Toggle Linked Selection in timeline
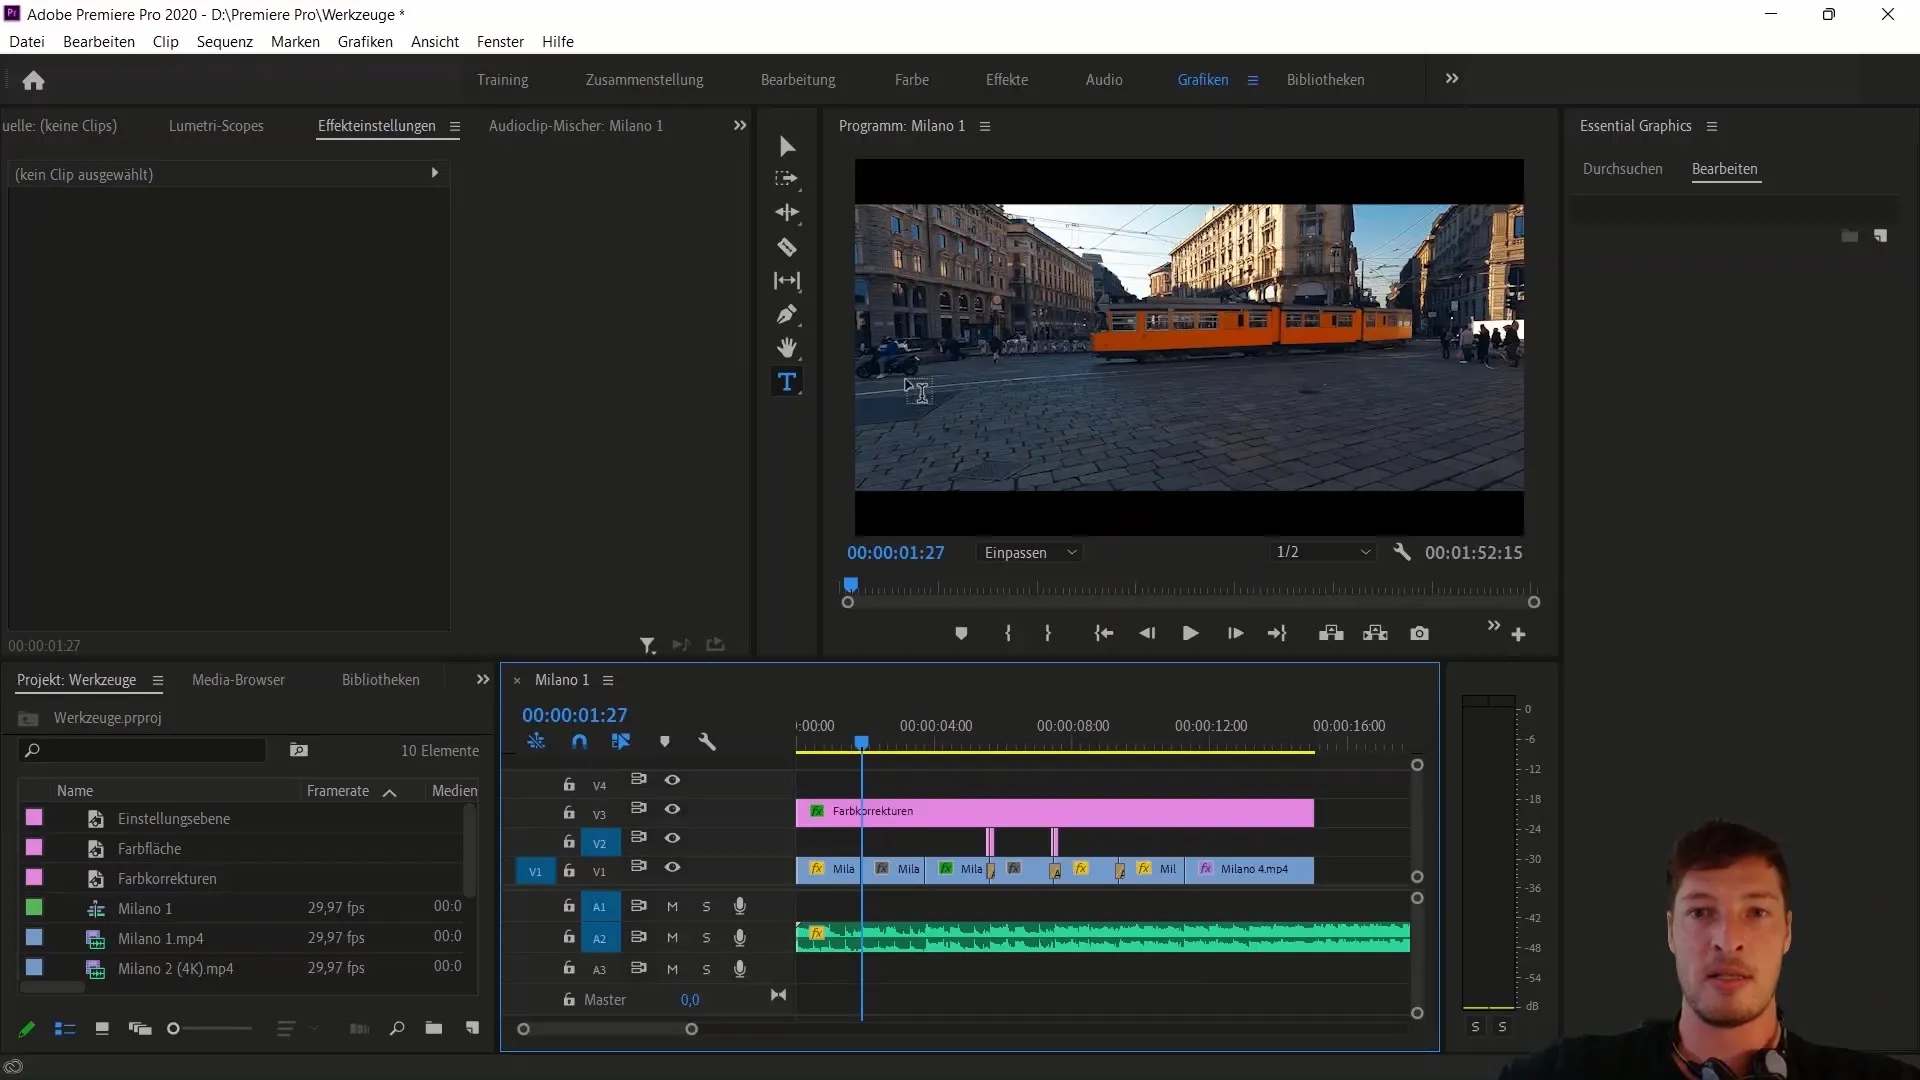 [x=621, y=742]
